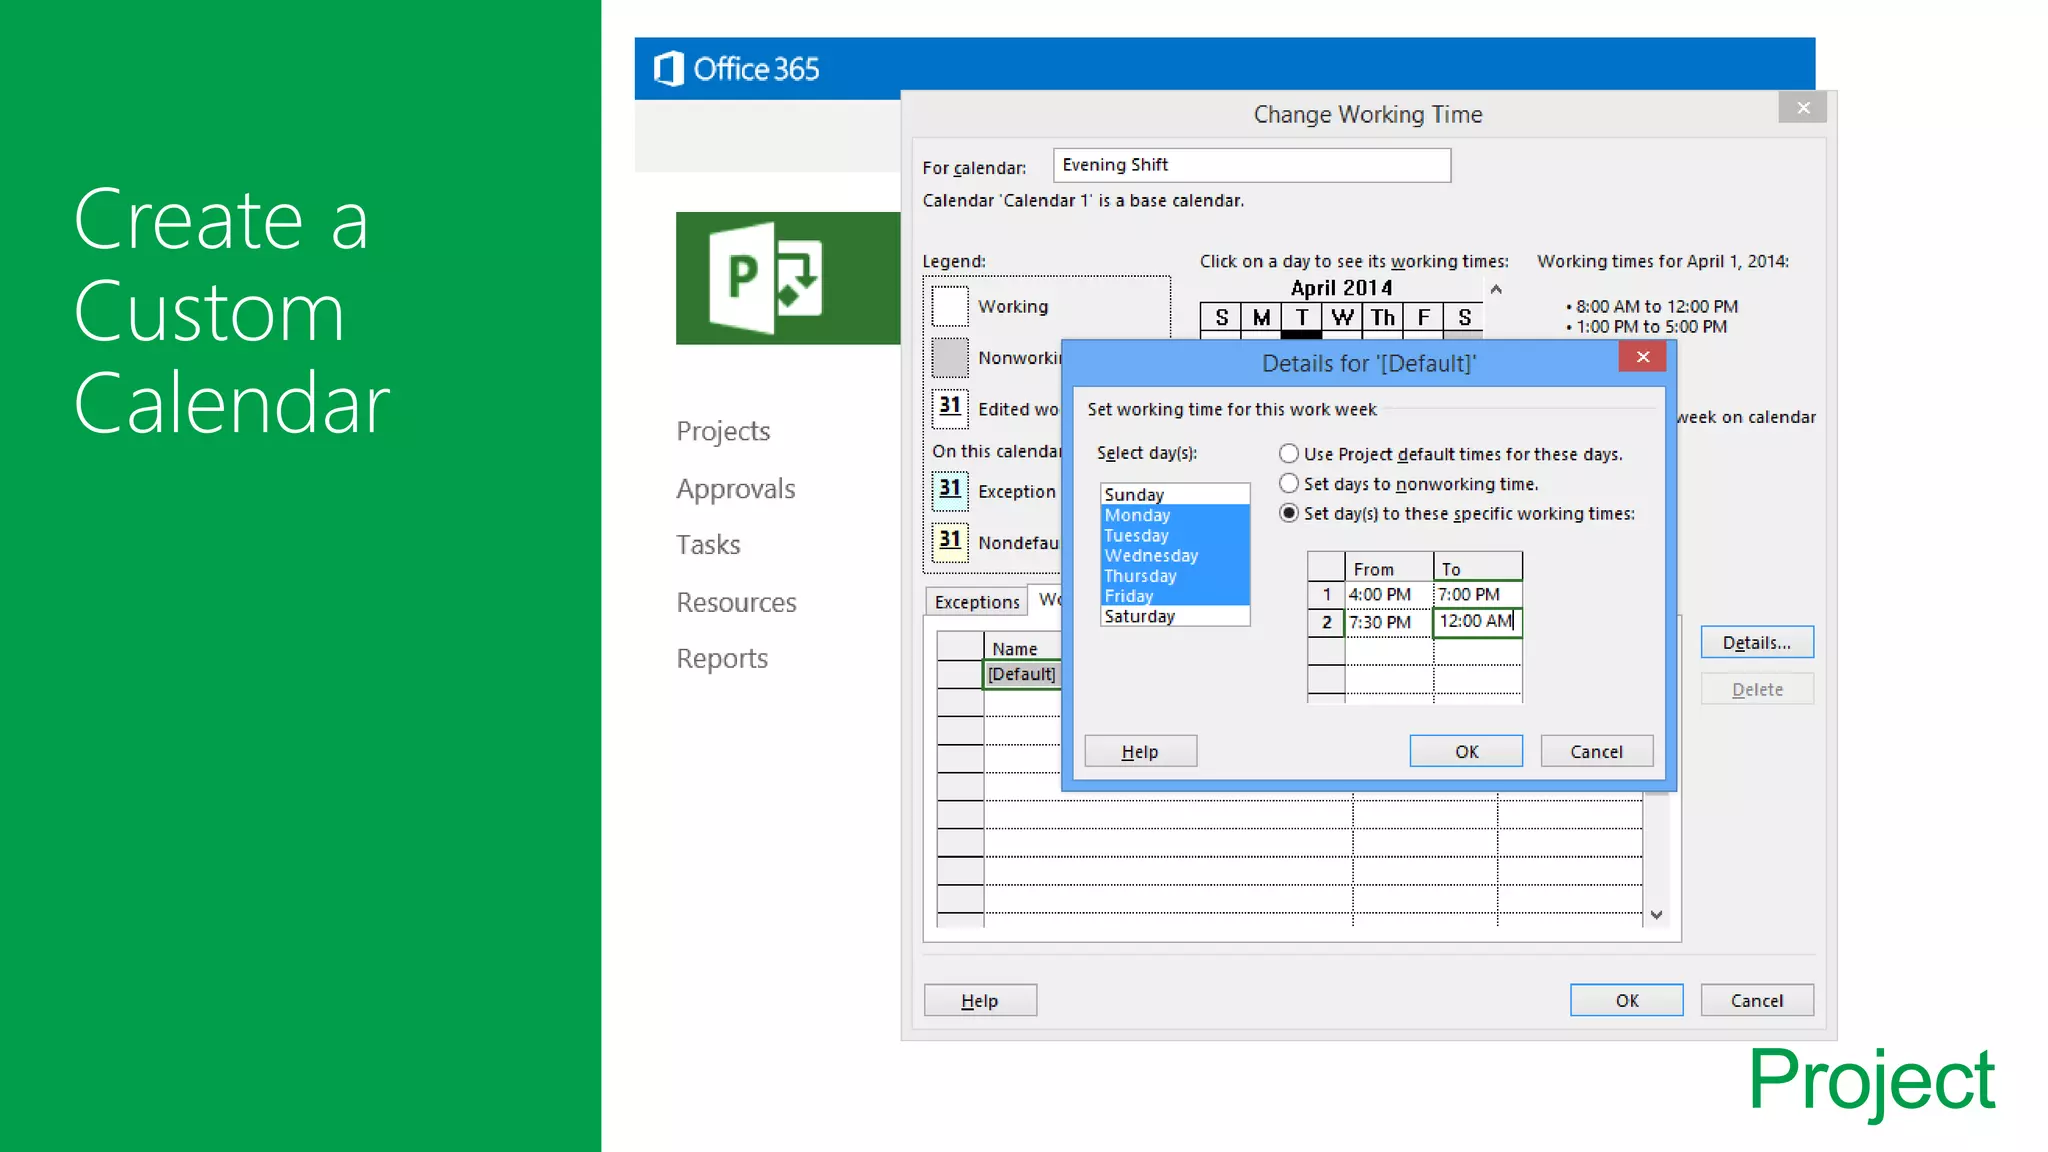The width and height of the screenshot is (2048, 1152).
Task: Select Use Project default times radio button
Action: 1289,454
